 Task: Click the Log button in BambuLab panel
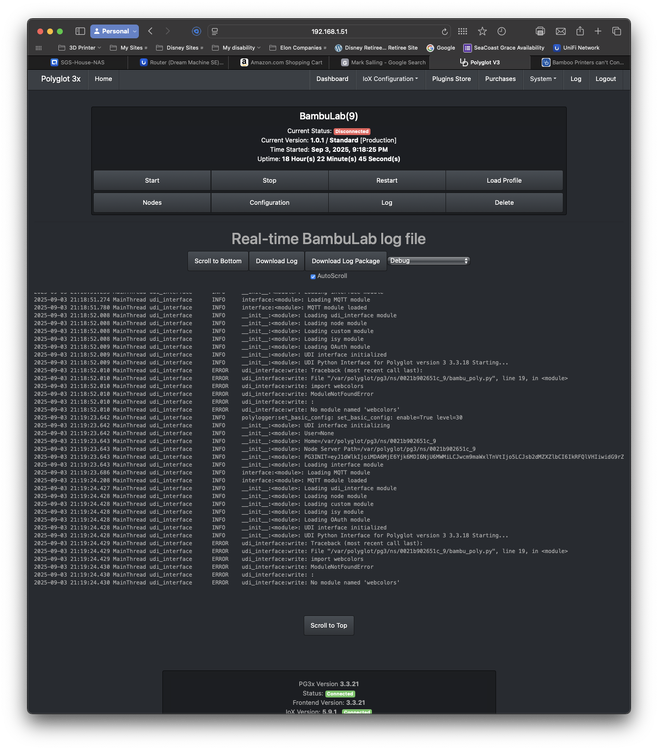click(387, 202)
